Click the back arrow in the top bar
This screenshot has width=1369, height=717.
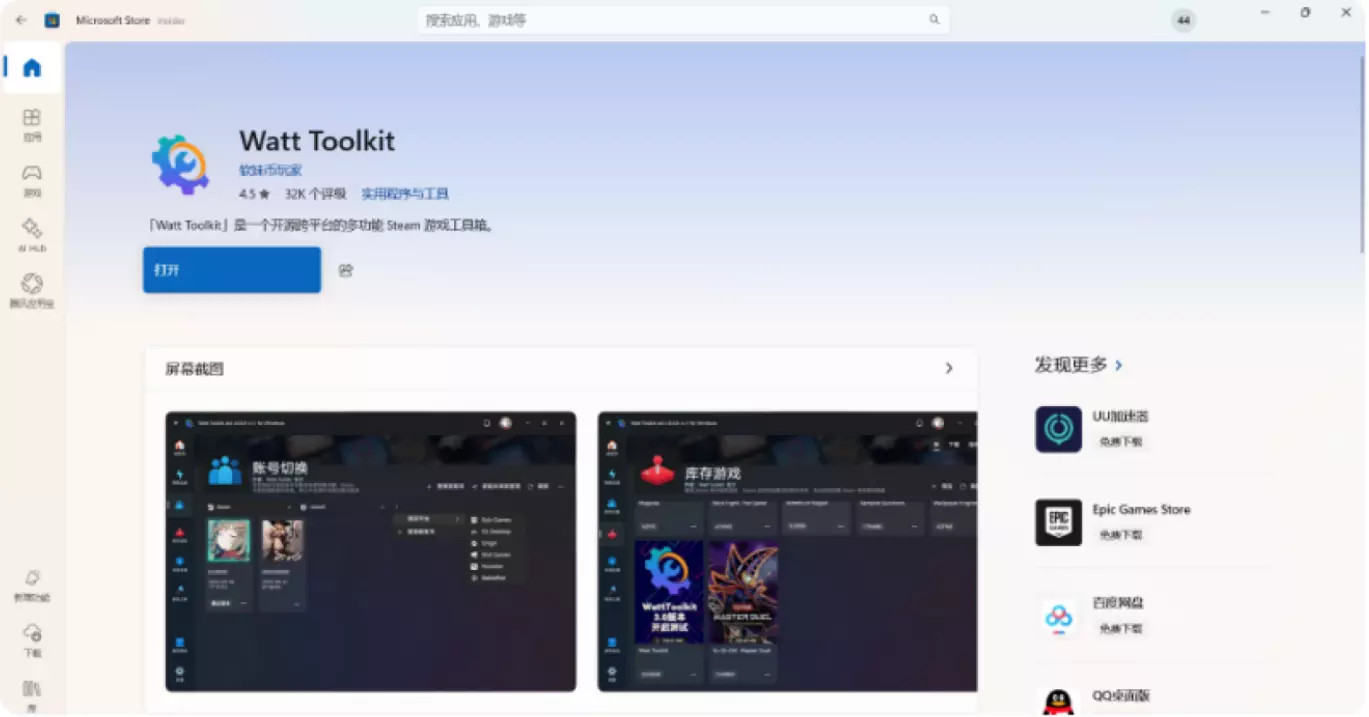click(x=21, y=19)
